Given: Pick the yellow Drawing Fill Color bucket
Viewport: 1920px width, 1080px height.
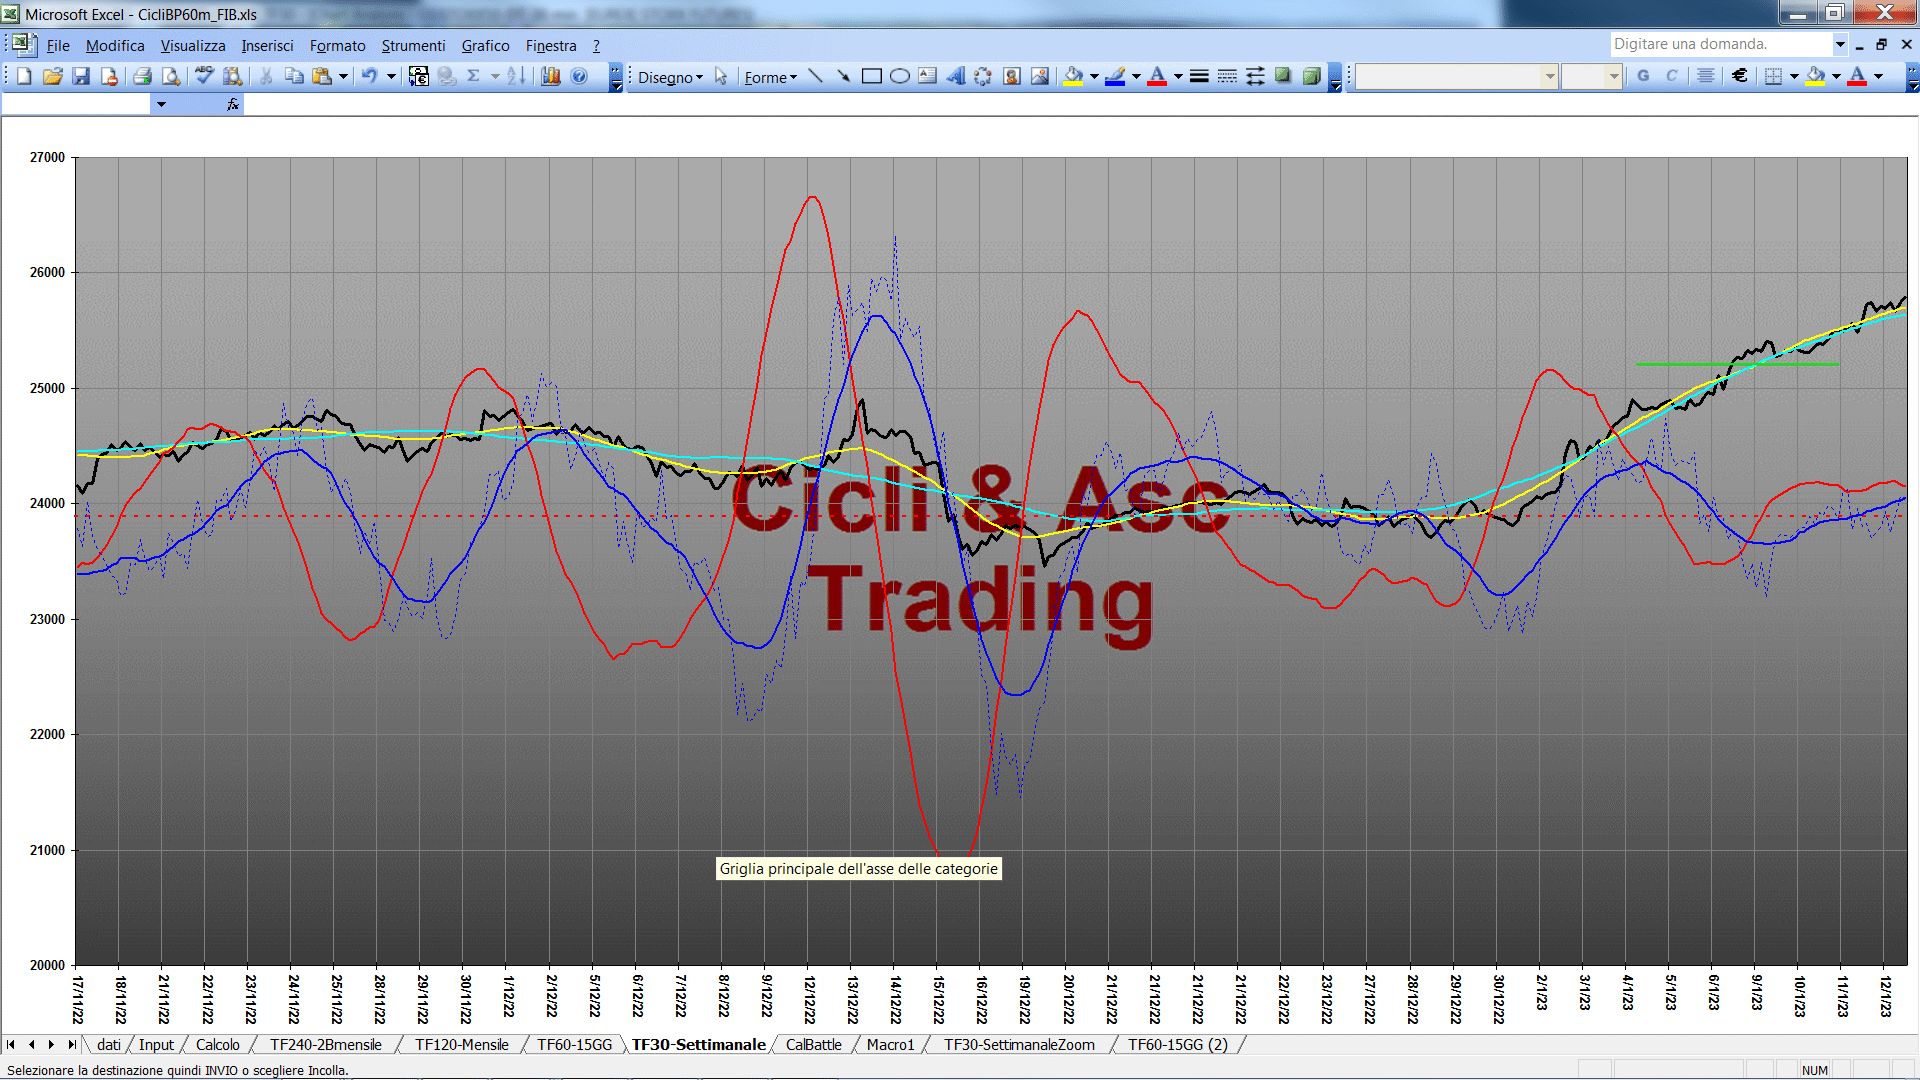Looking at the screenshot, I should pos(1074,76).
